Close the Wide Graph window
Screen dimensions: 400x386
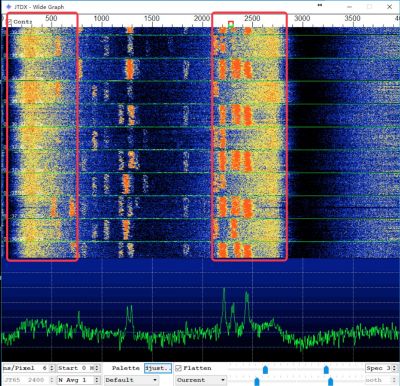click(x=389, y=7)
